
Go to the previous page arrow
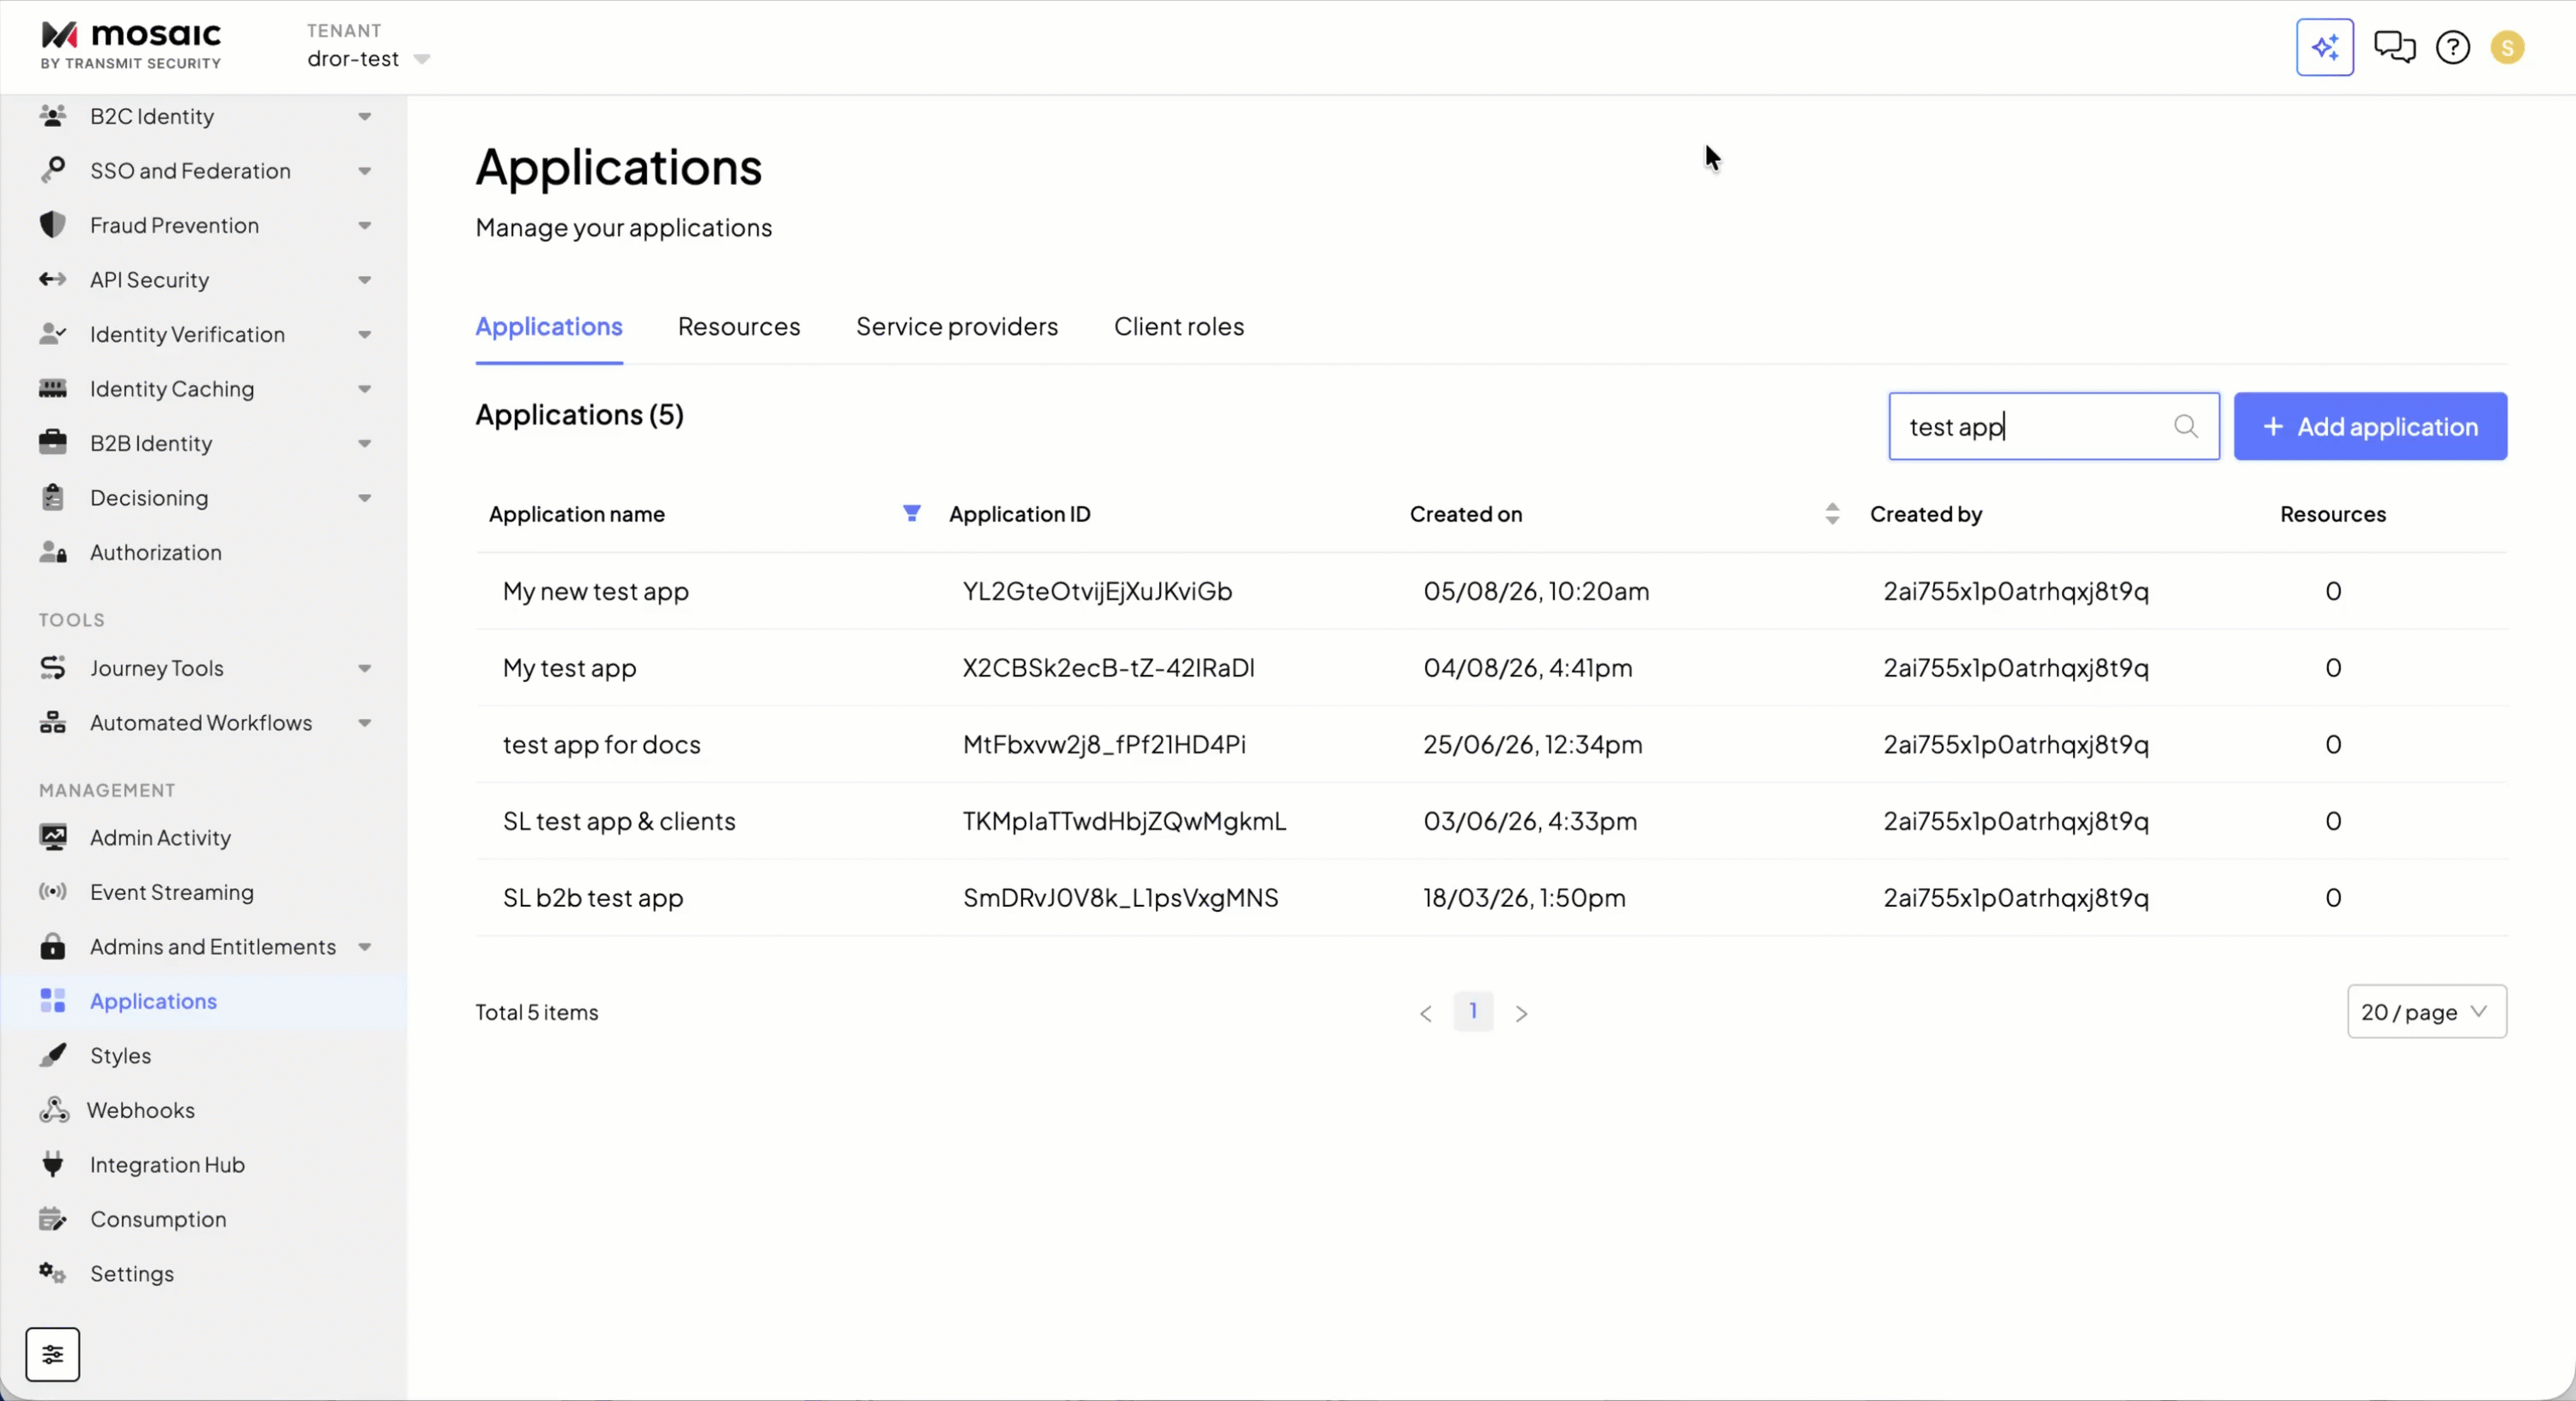1426,1013
